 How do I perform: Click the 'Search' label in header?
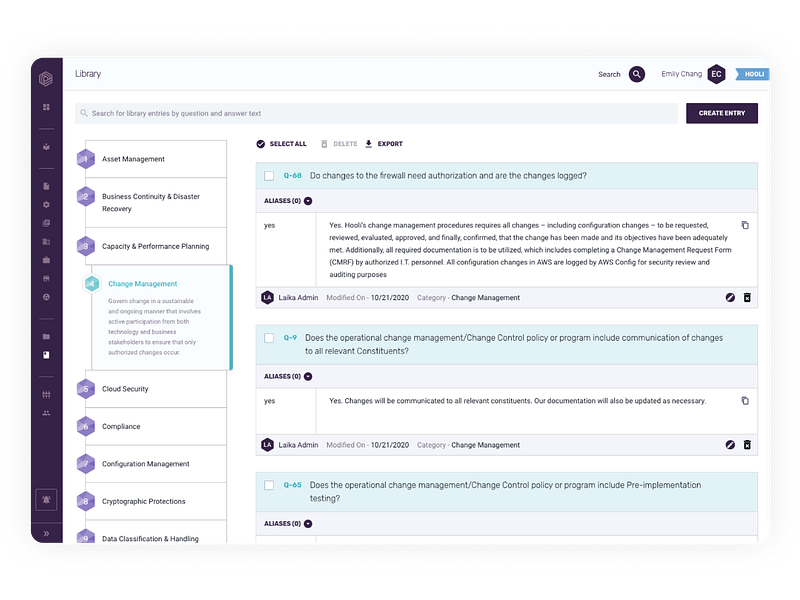tap(609, 74)
